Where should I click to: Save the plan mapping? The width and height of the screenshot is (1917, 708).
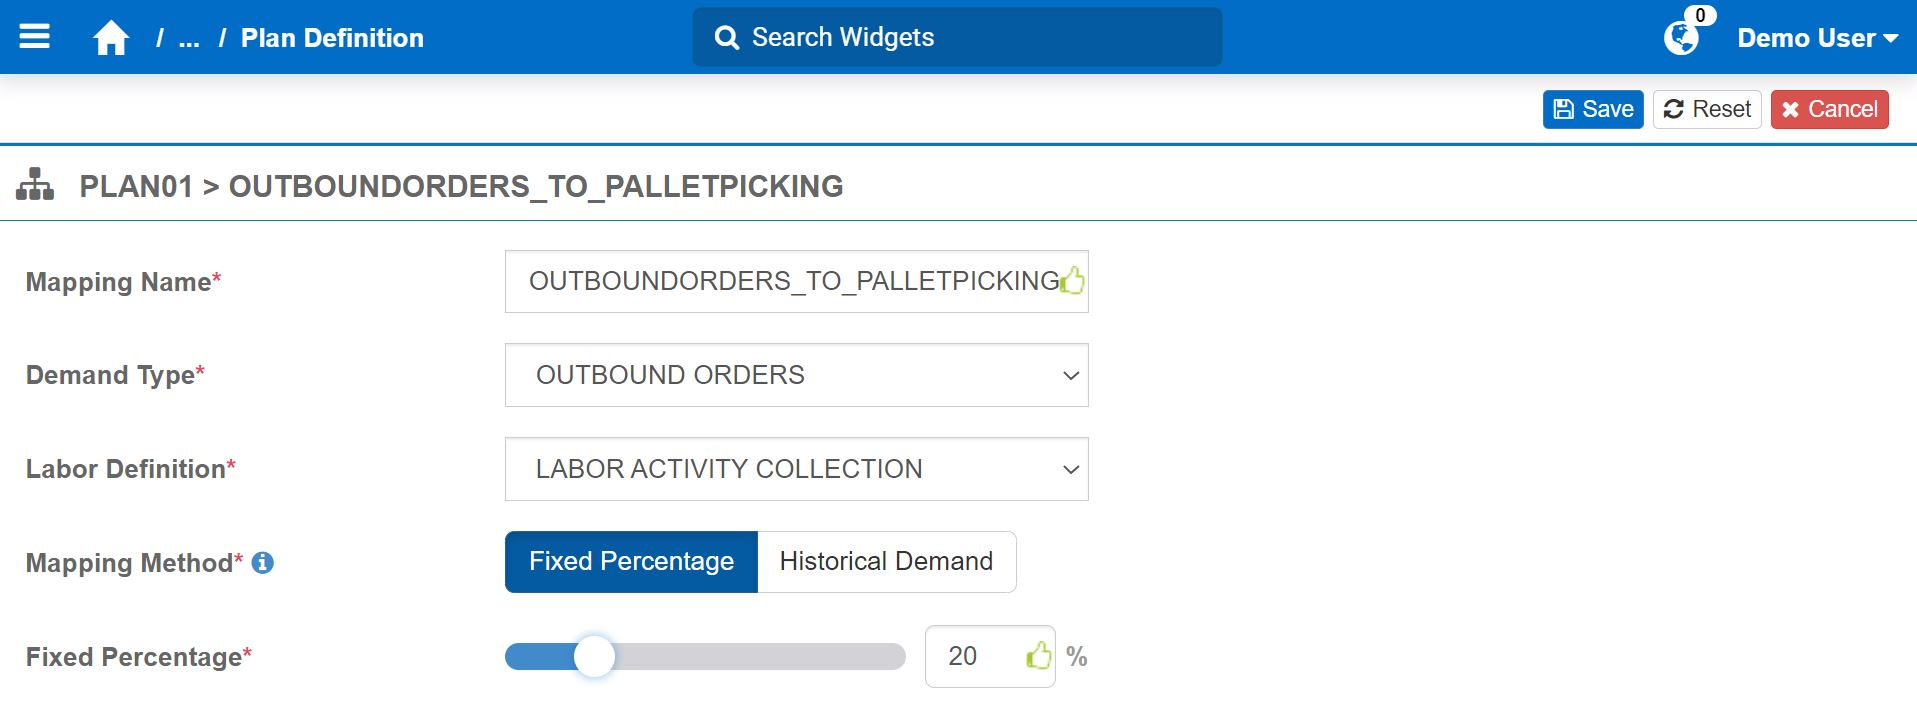(1593, 109)
